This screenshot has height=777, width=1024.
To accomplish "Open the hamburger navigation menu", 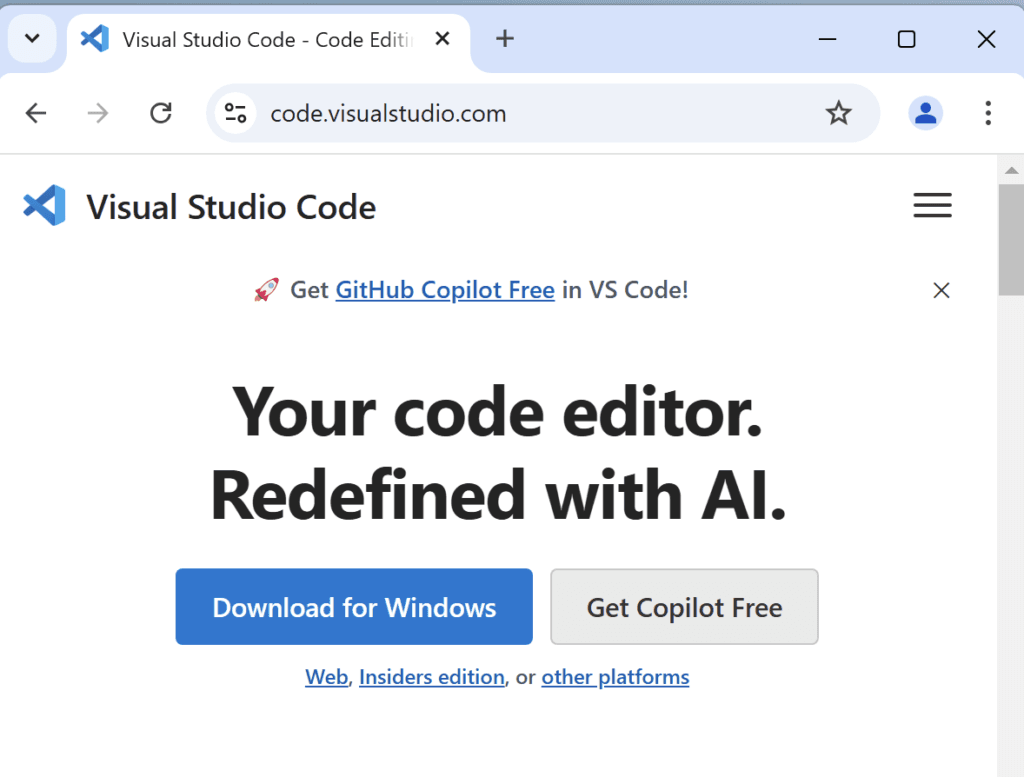I will pyautogui.click(x=932, y=205).
